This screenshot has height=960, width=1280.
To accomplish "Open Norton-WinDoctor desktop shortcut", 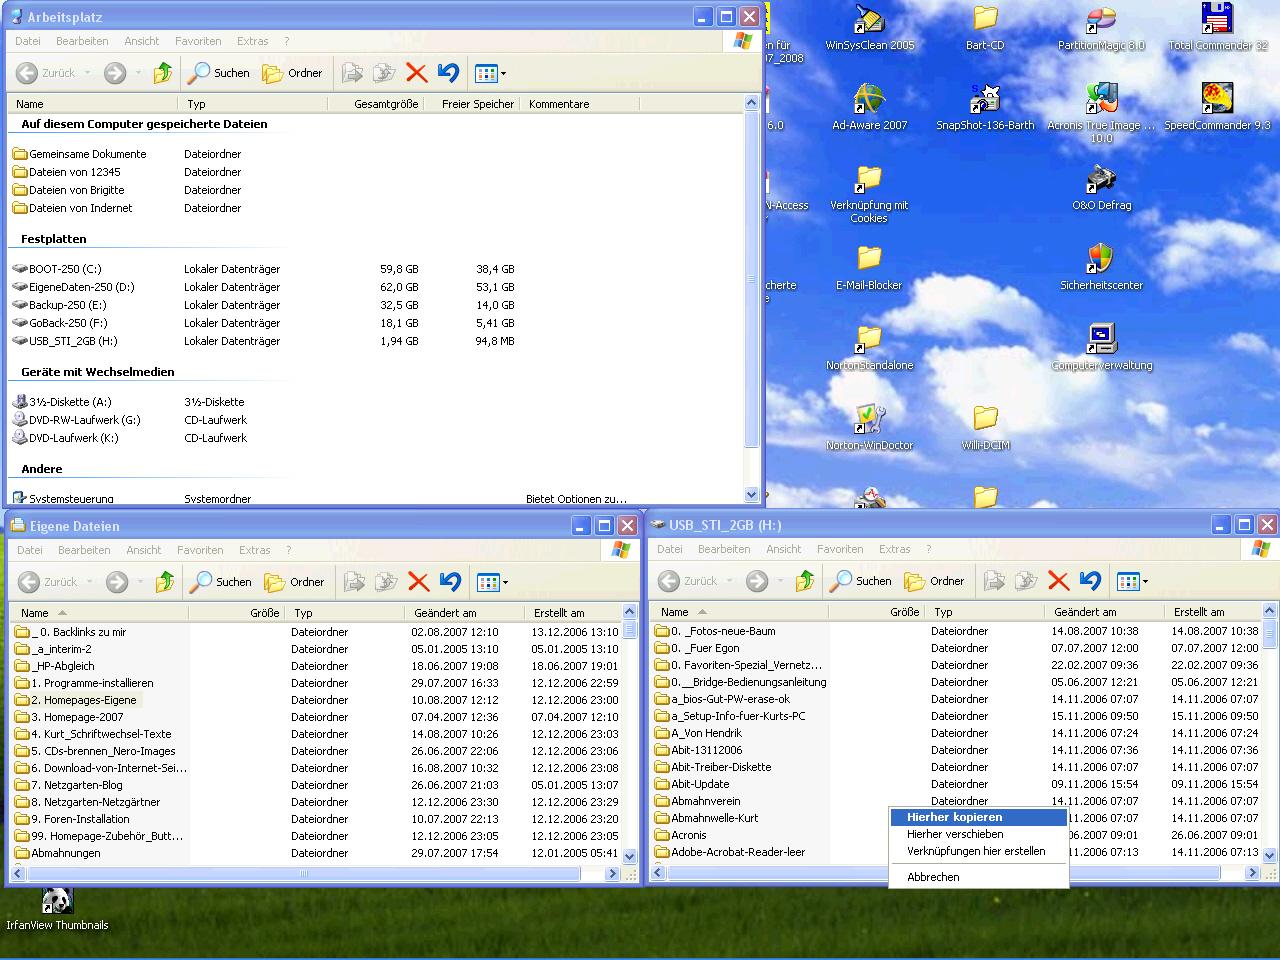I will (x=869, y=420).
